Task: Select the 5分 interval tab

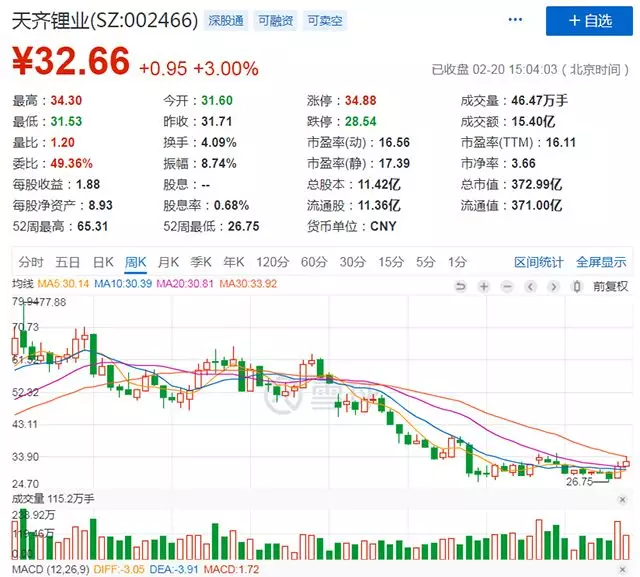Action: [x=425, y=262]
